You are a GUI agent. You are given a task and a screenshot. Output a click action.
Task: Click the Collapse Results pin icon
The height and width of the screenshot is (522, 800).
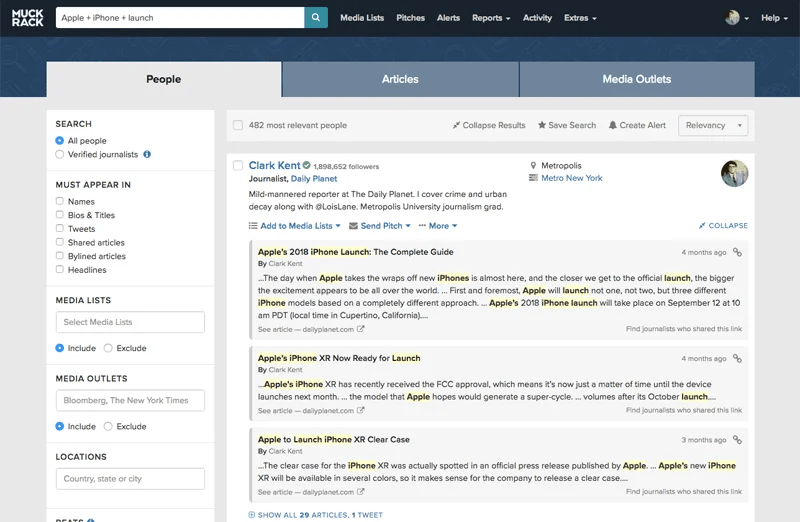tap(456, 125)
